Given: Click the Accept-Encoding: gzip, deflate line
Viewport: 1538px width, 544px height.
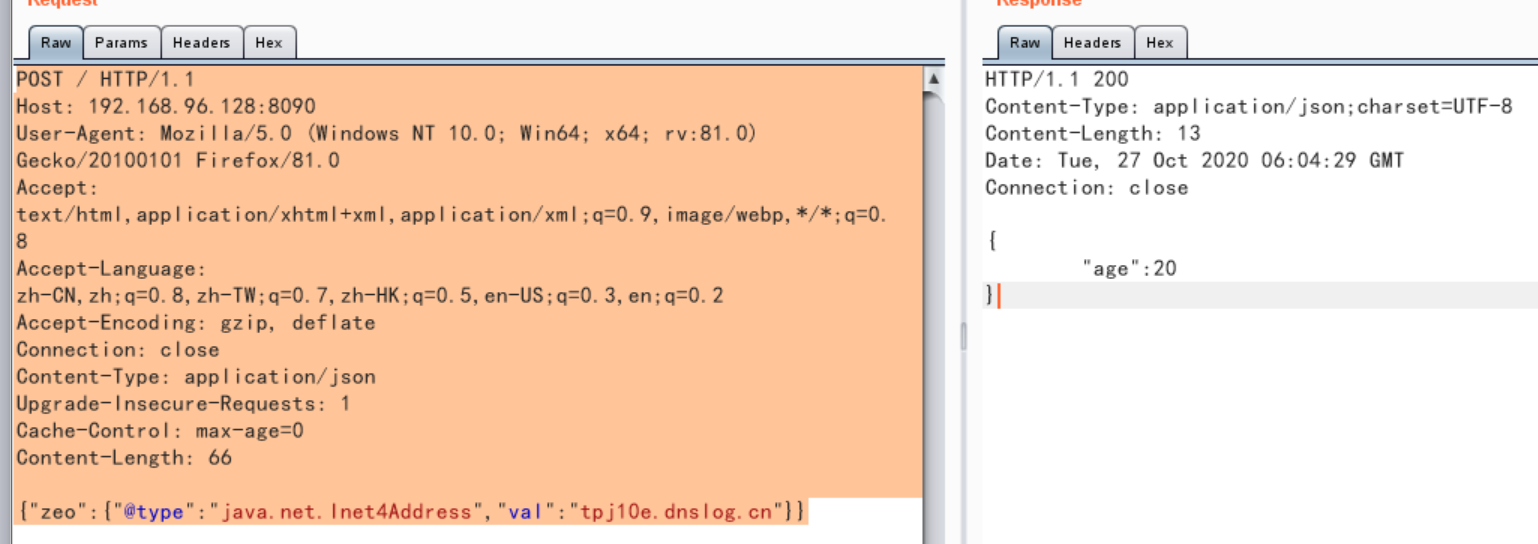Looking at the screenshot, I should (x=196, y=323).
